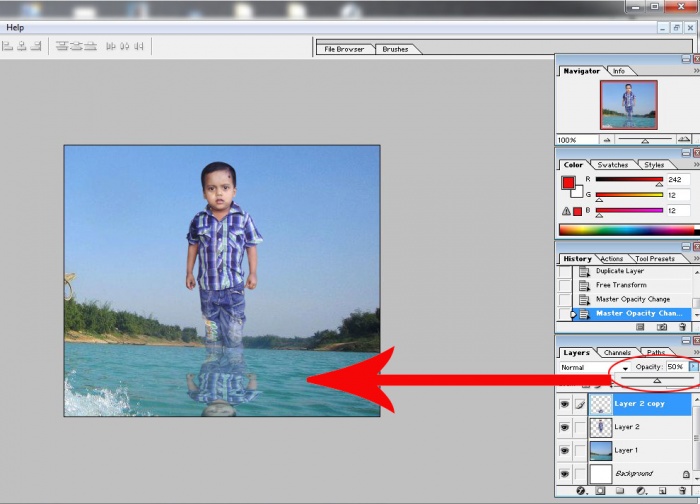Click the Background layer lock icon

(686, 474)
